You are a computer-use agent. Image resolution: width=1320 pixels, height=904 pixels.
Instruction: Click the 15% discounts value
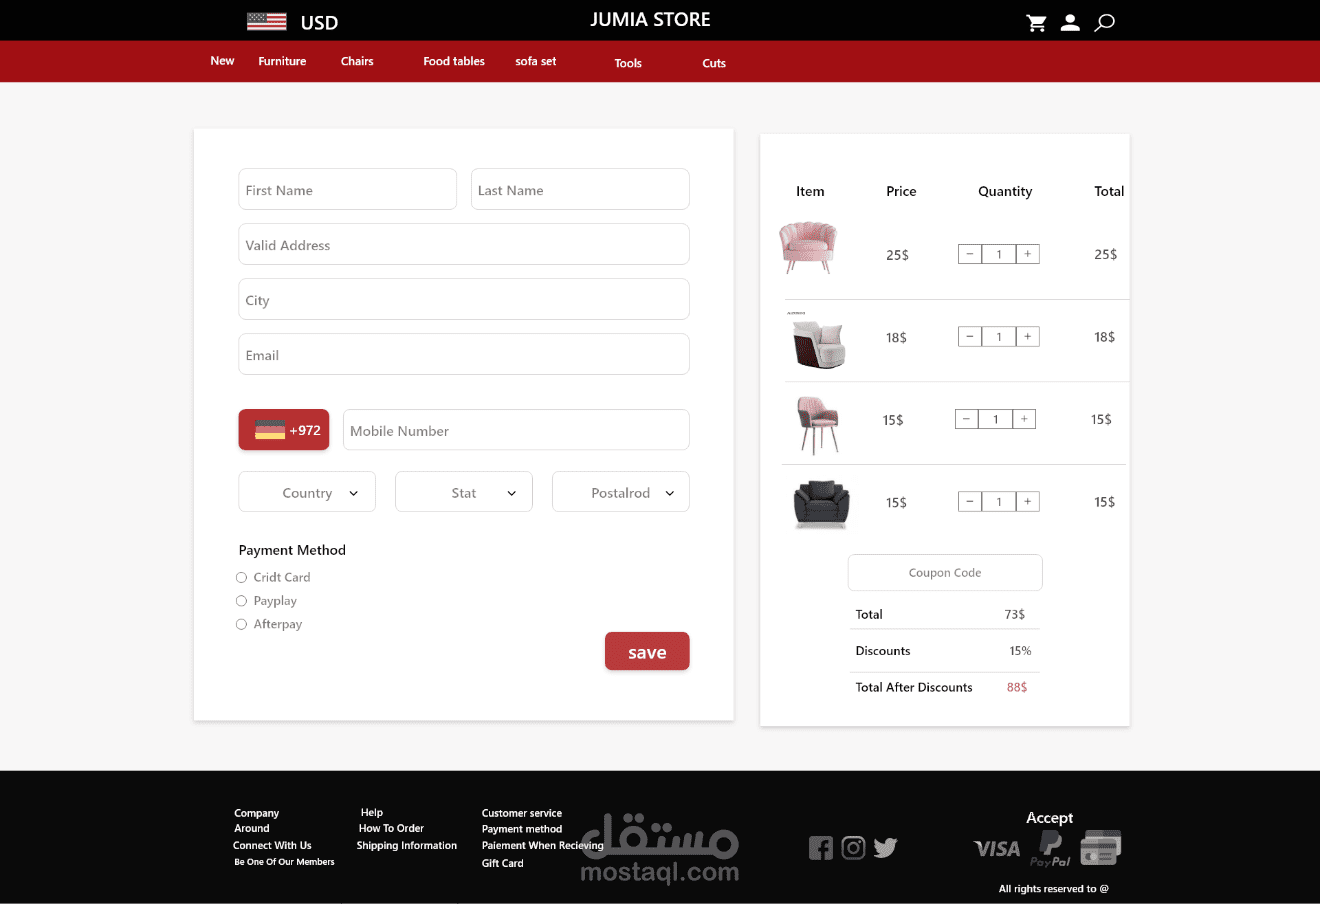click(1020, 651)
